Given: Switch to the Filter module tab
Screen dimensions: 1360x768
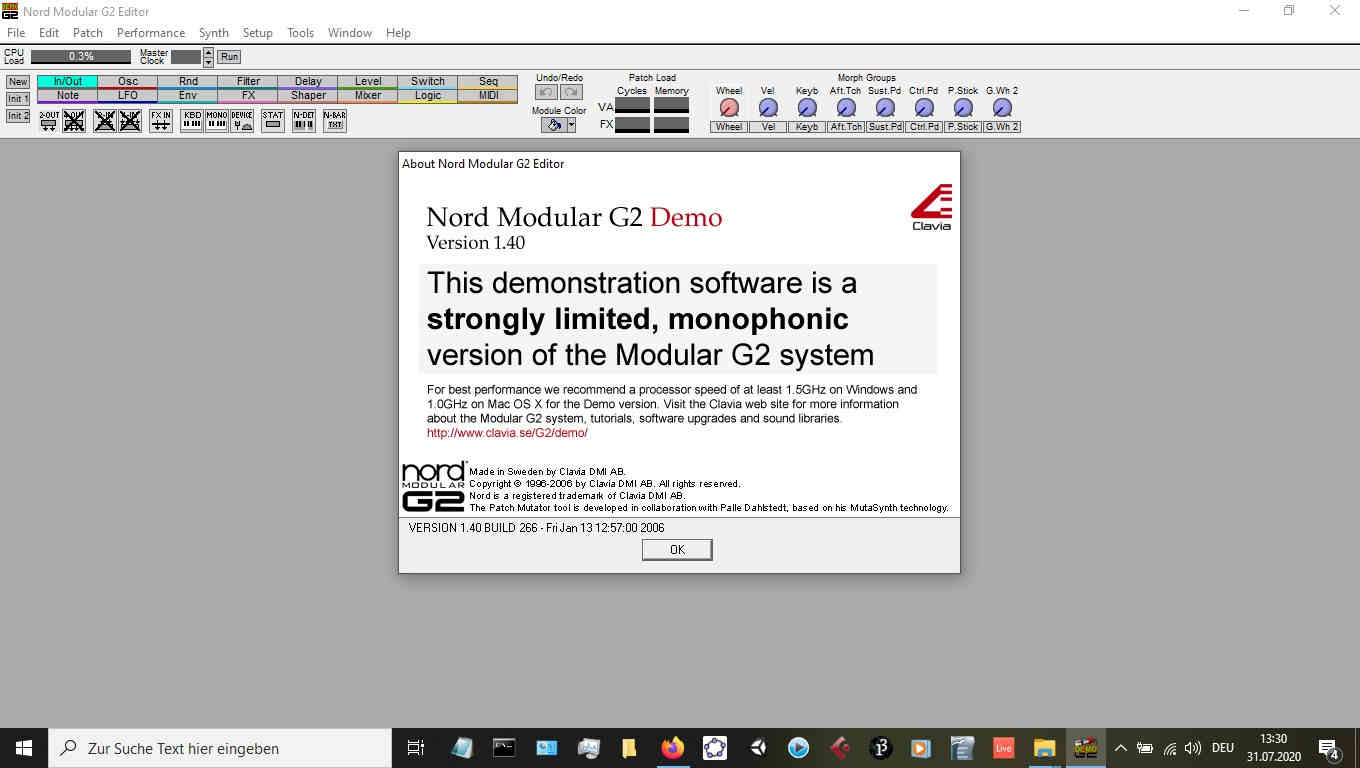Looking at the screenshot, I should 248,81.
